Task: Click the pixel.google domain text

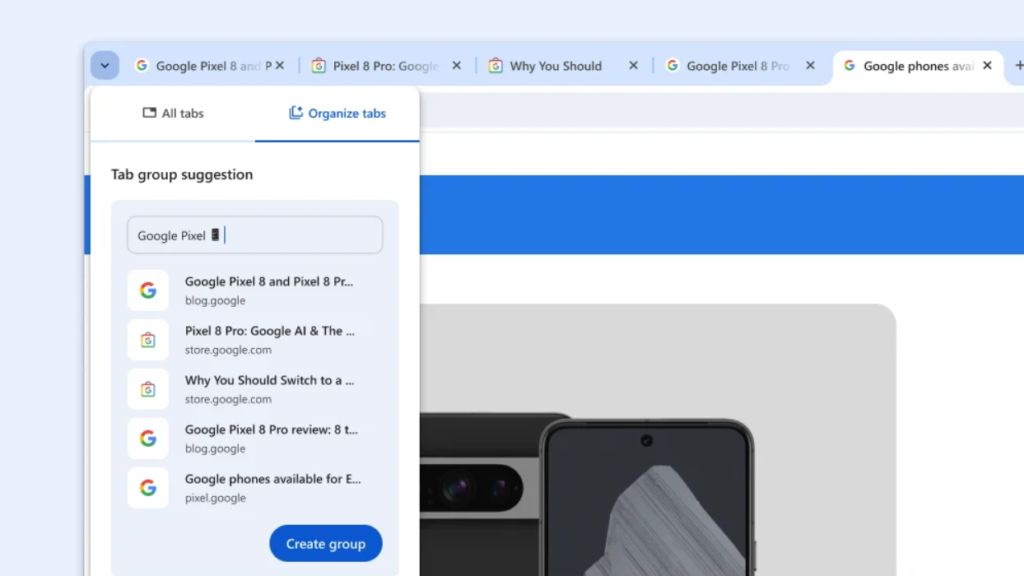Action: point(216,498)
